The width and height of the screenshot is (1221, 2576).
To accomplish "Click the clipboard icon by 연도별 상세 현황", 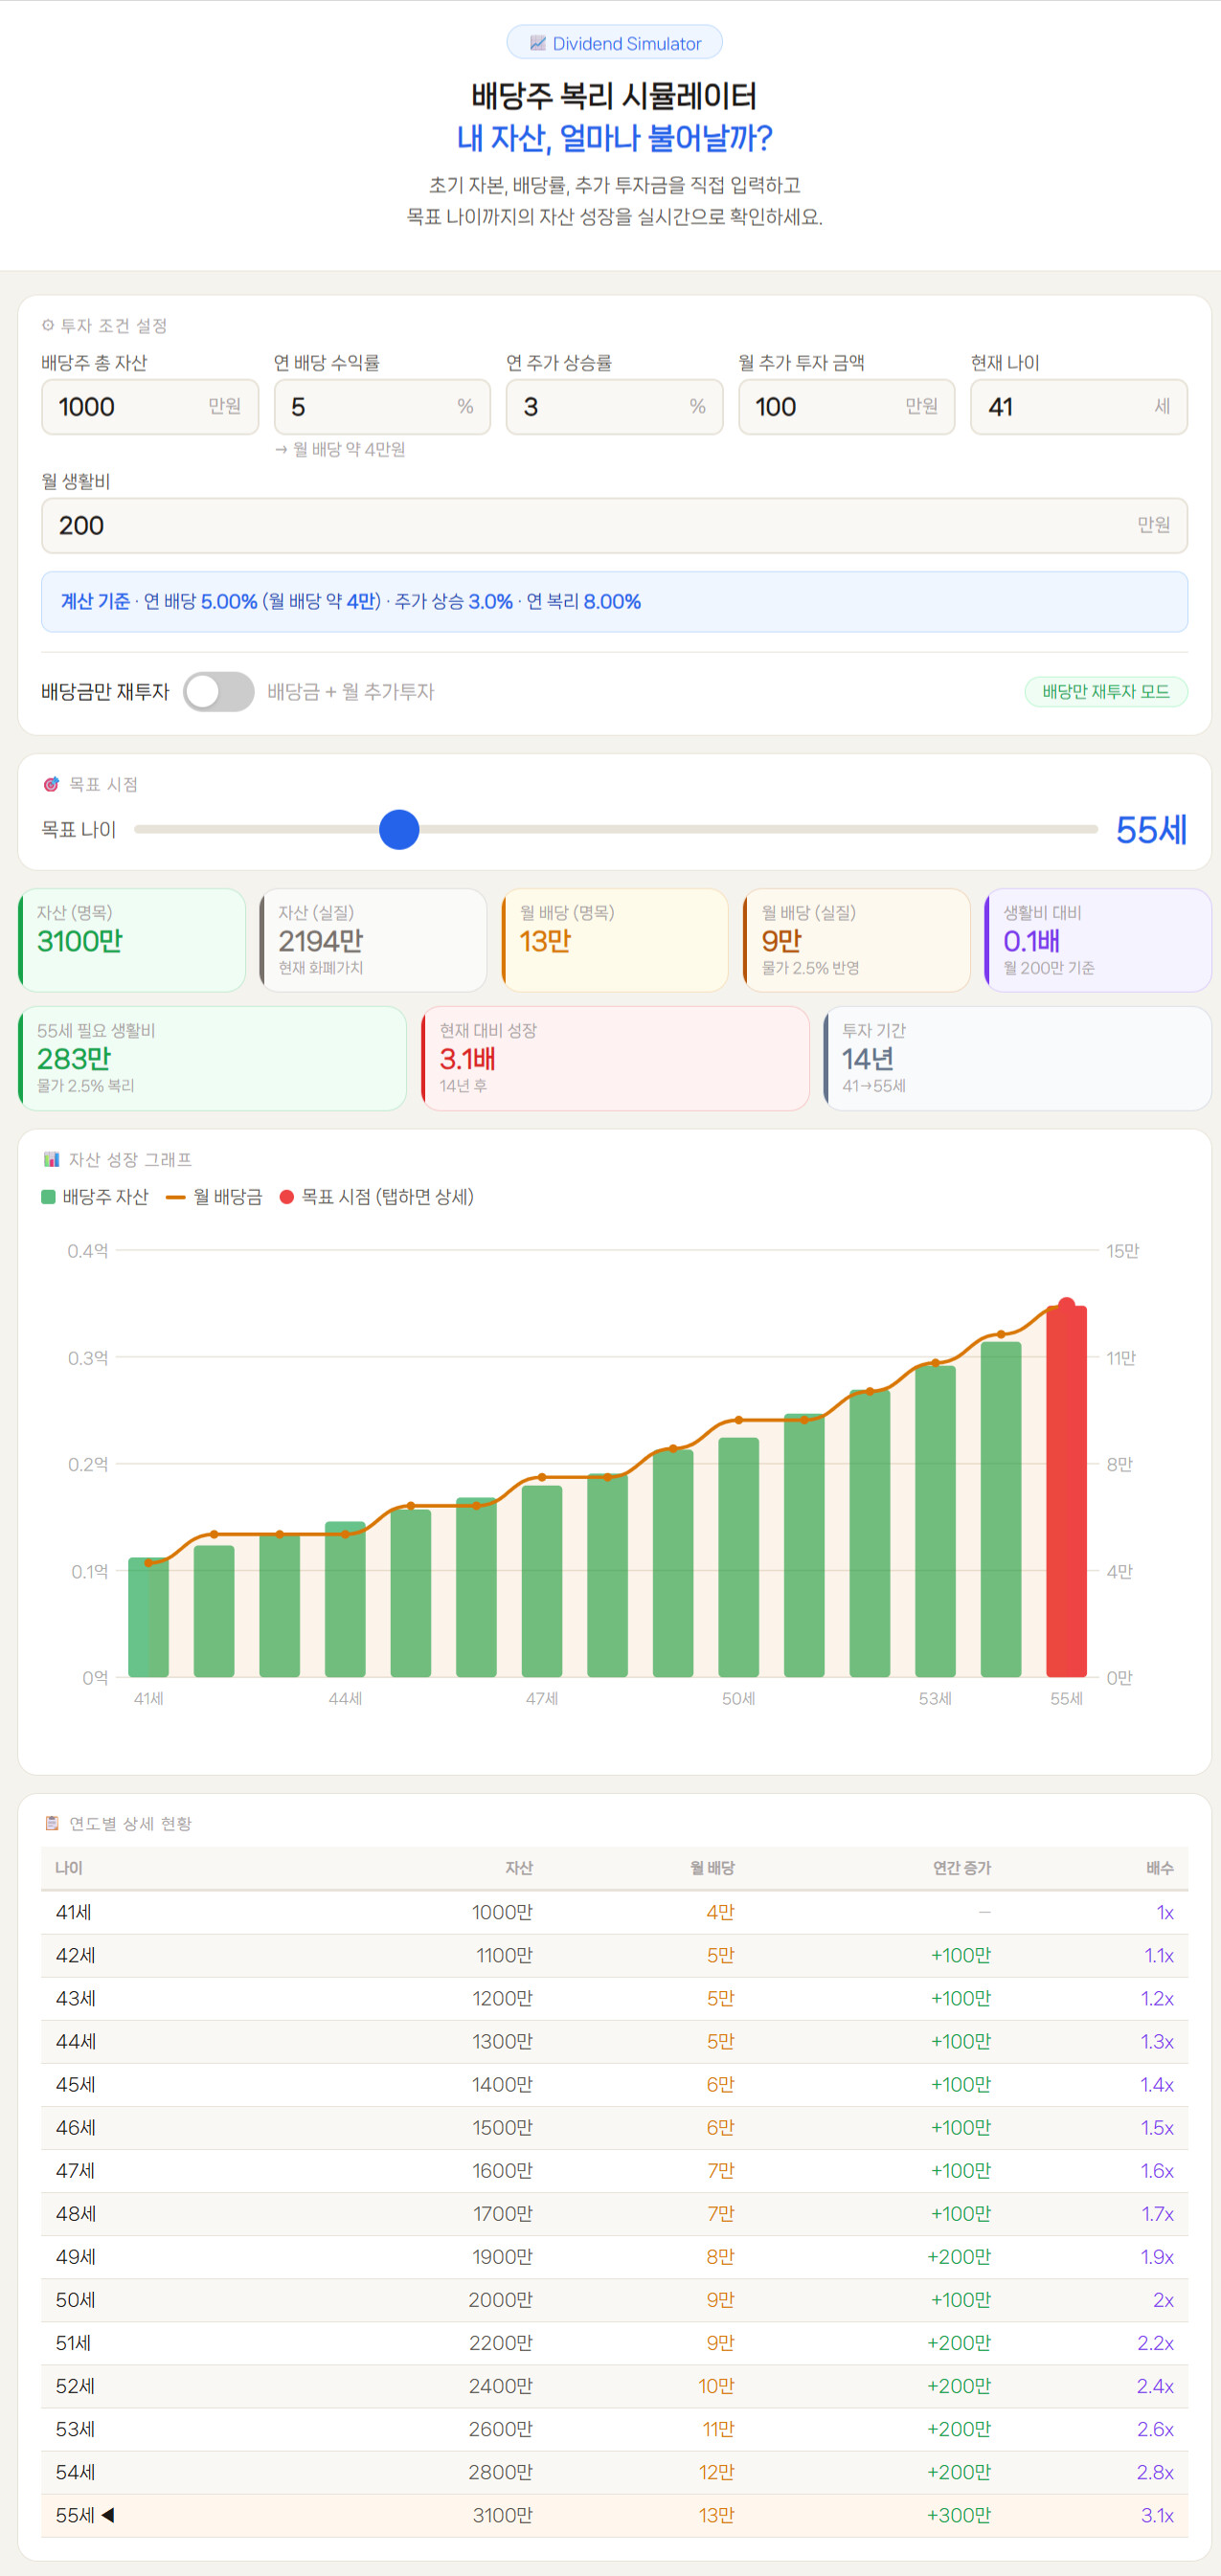I will click(51, 1823).
